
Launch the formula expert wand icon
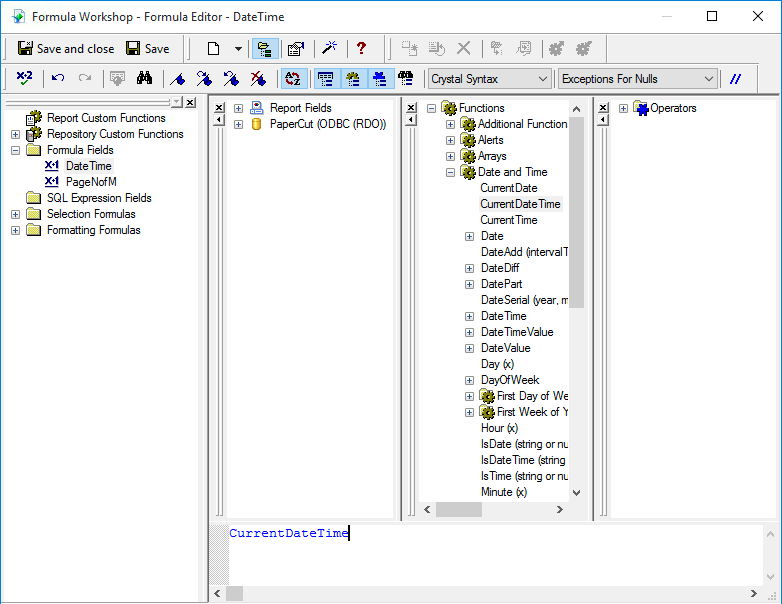(x=329, y=48)
